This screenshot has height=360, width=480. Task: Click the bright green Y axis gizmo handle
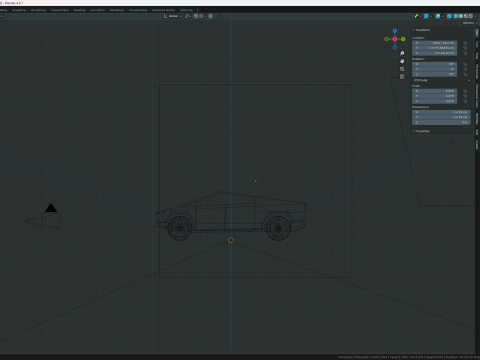403,39
